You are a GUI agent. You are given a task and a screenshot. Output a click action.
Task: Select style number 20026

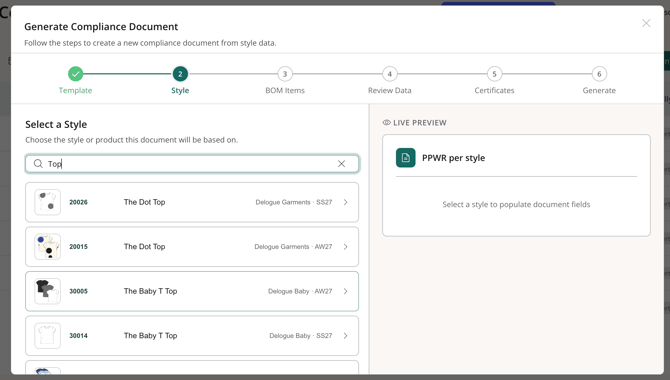pyautogui.click(x=79, y=202)
